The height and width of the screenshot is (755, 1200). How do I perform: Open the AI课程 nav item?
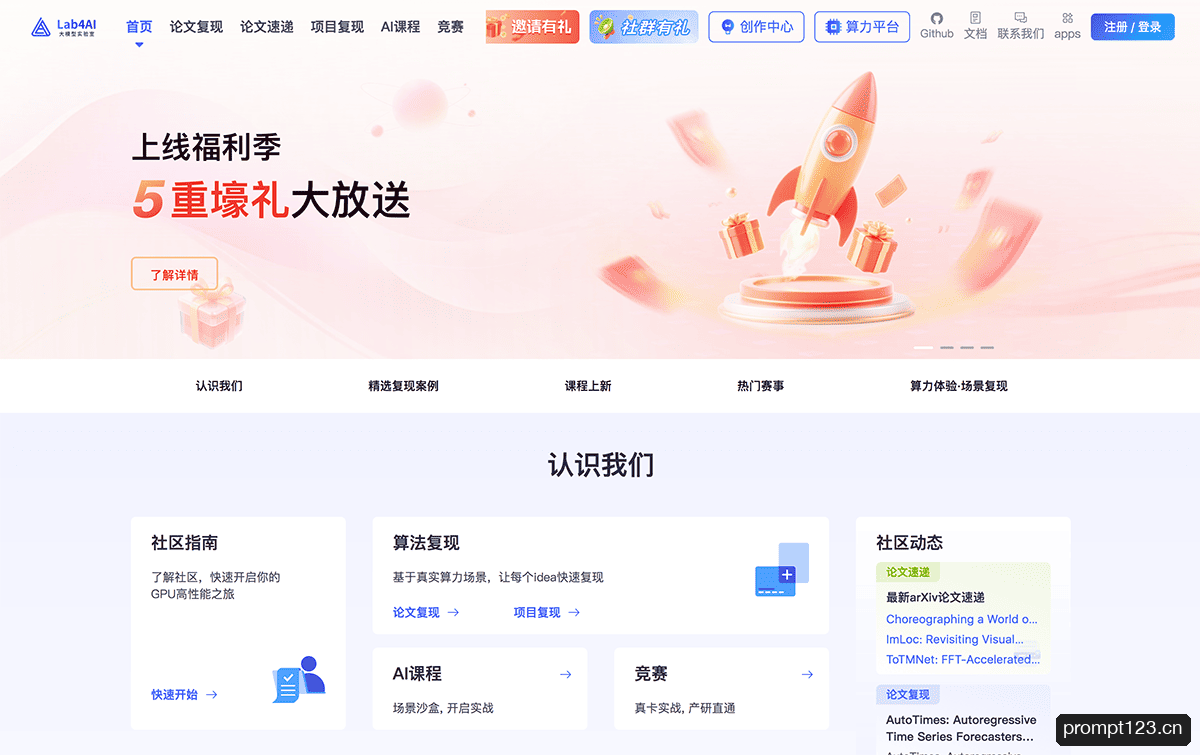click(x=400, y=27)
